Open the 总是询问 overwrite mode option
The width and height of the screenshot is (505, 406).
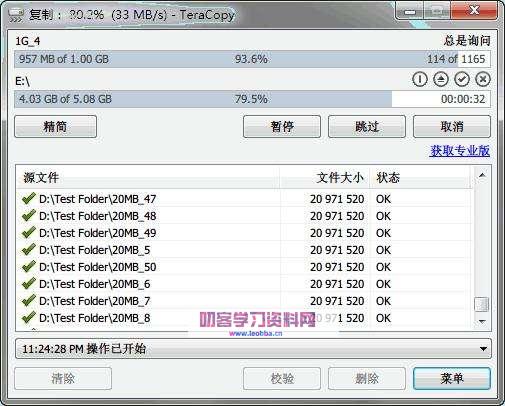point(467,41)
